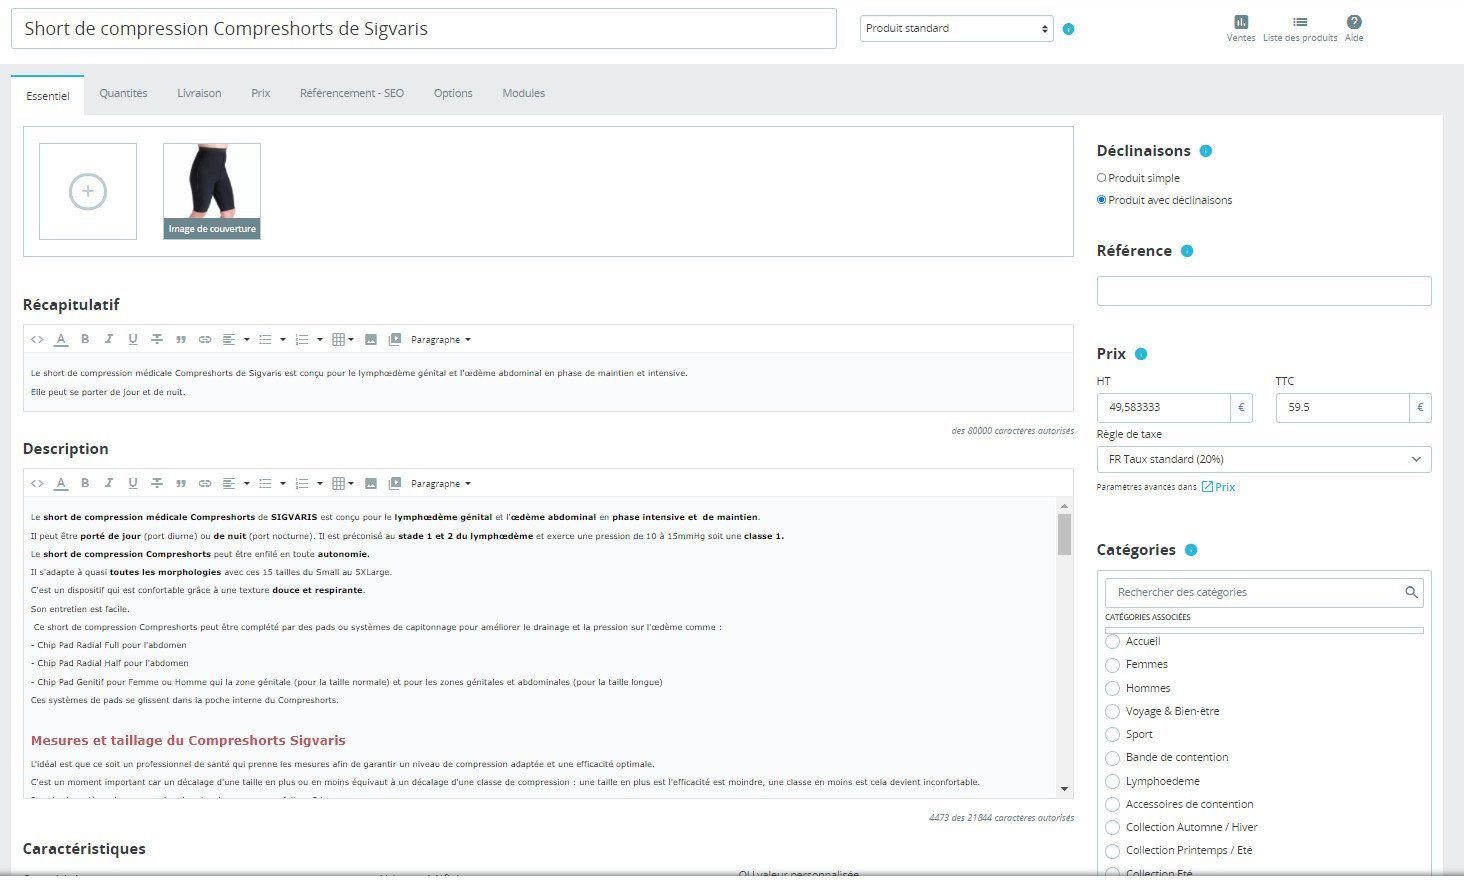1464x888 pixels.
Task: Add a new product image
Action: tap(88, 191)
